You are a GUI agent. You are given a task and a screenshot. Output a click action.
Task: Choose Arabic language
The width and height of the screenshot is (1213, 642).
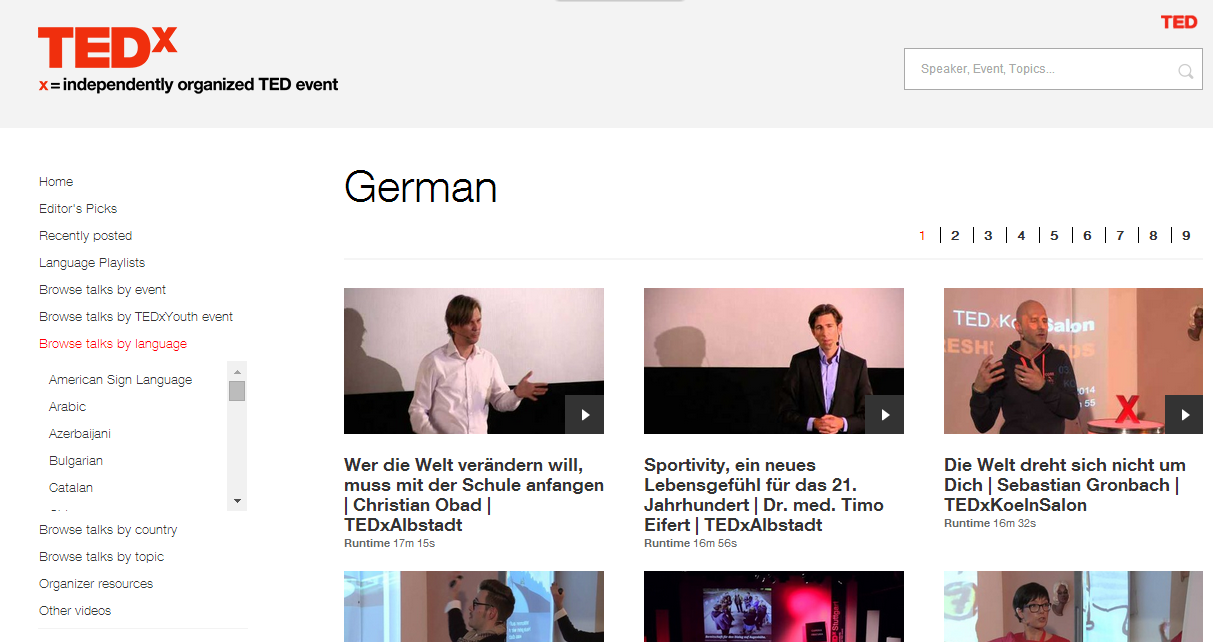tap(67, 407)
